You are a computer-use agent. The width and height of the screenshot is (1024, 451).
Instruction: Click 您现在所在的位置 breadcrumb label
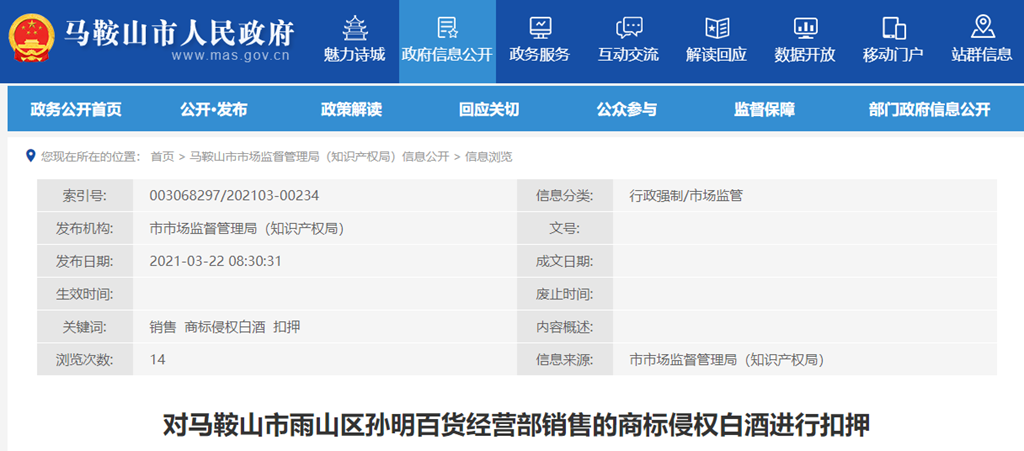[91, 157]
